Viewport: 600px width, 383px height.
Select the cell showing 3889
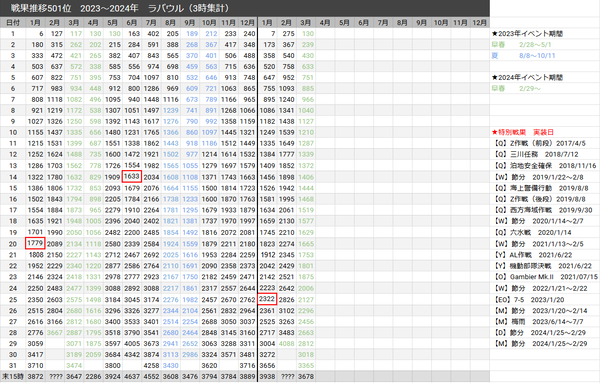click(247, 376)
